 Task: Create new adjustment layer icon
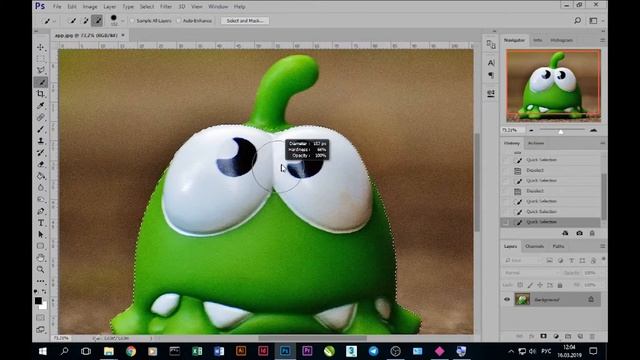(556, 336)
